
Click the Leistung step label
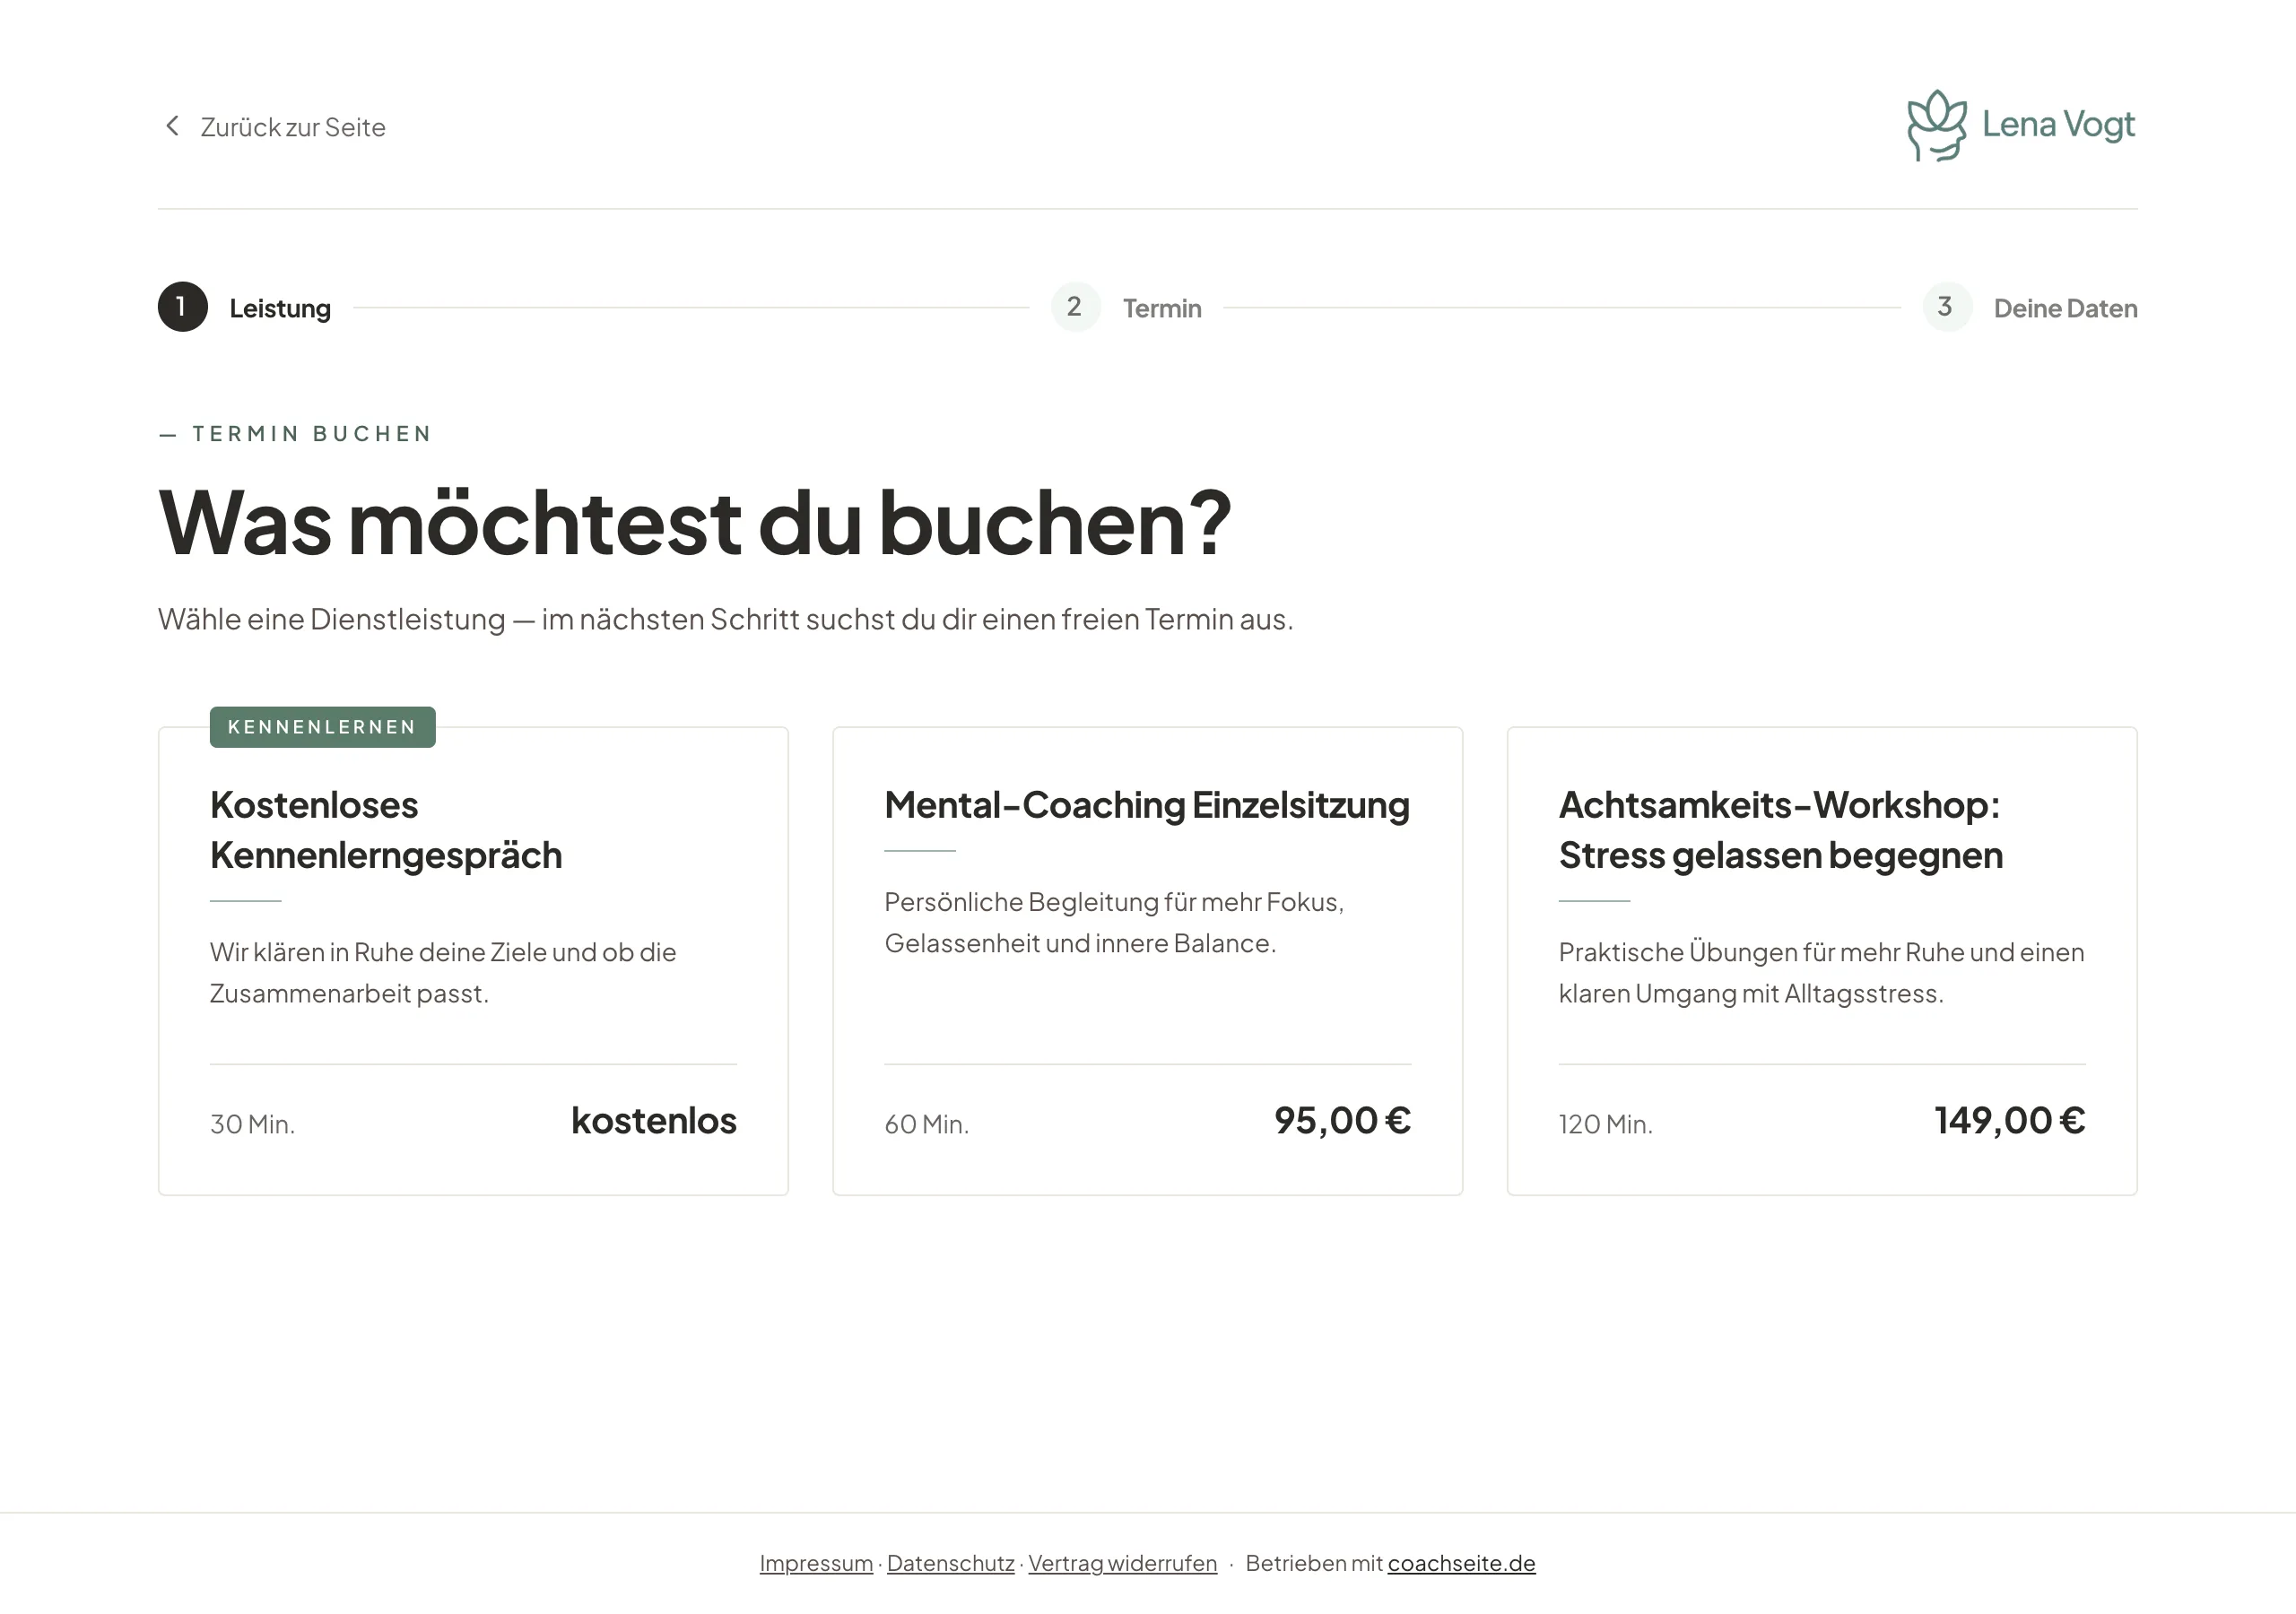[x=280, y=308]
